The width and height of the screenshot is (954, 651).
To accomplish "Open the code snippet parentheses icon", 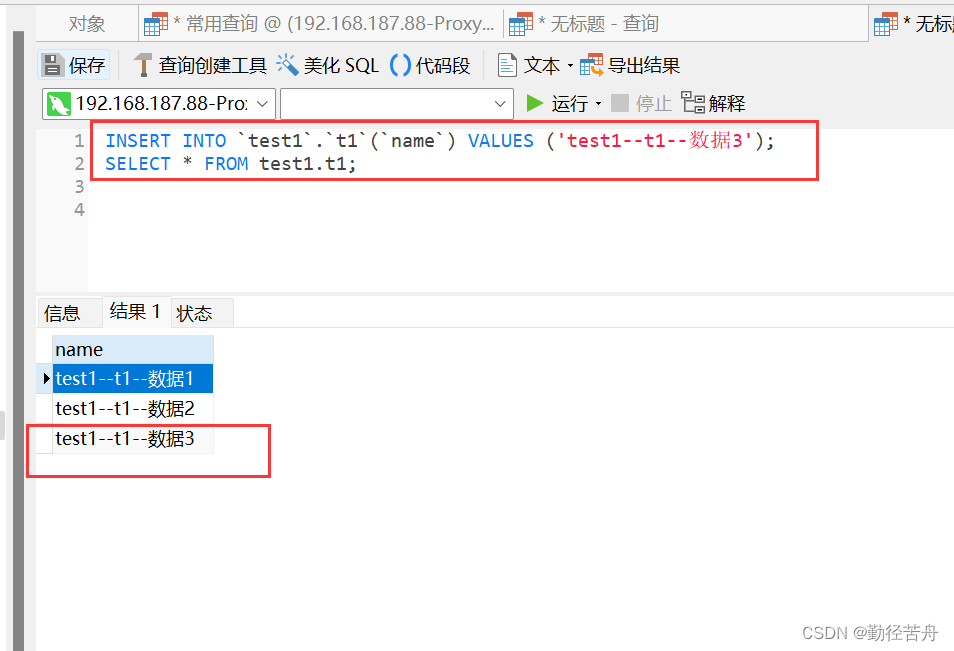I will pos(400,65).
